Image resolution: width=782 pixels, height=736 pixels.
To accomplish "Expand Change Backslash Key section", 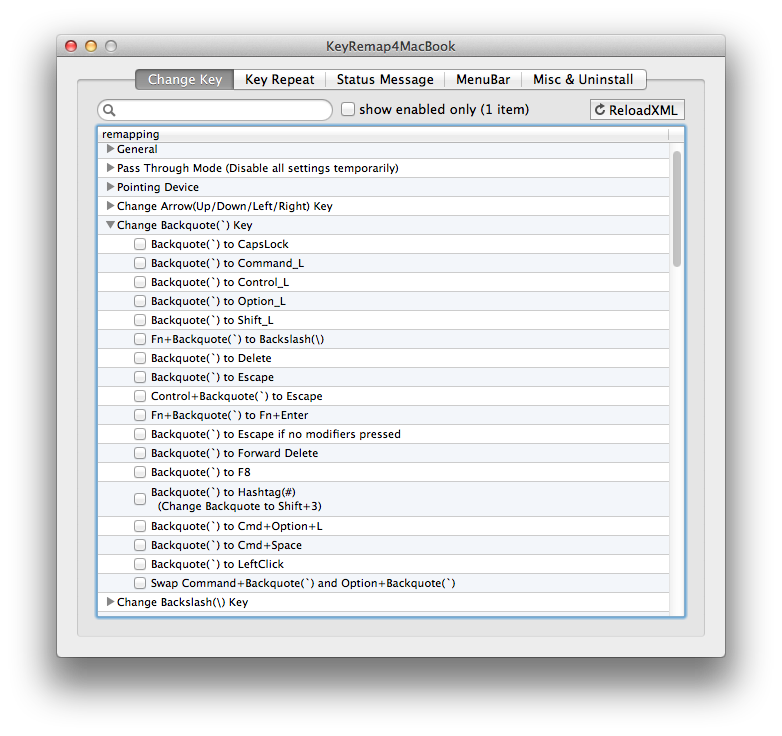I will [x=110, y=601].
